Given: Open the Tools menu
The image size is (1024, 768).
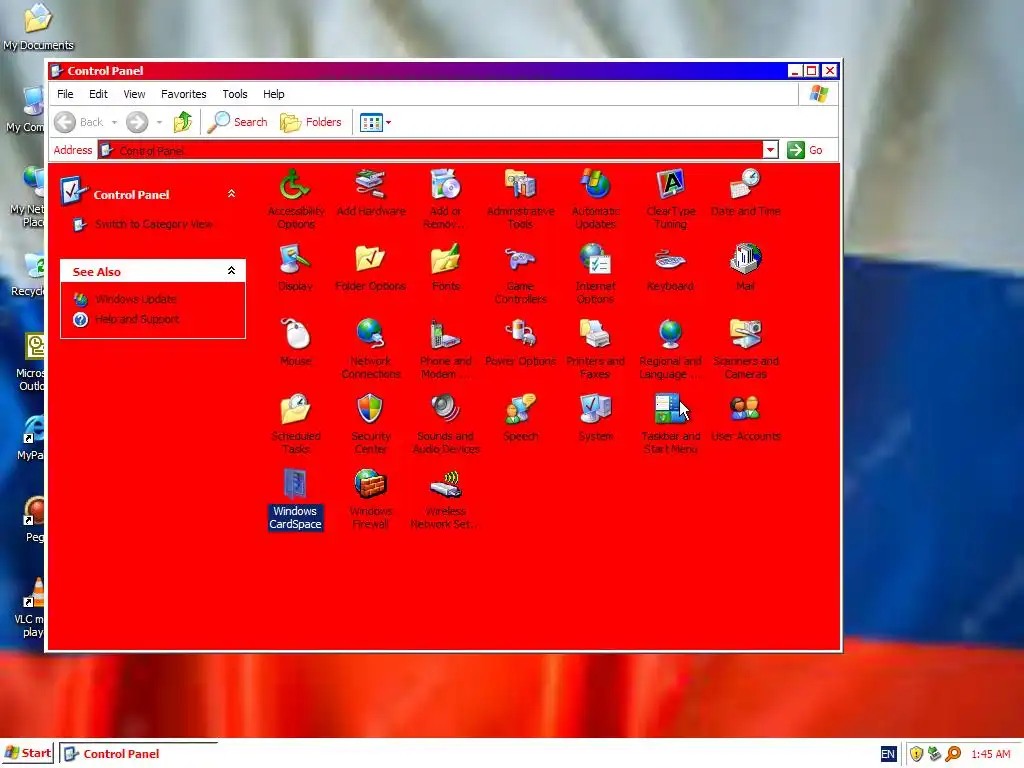Looking at the screenshot, I should (x=234, y=94).
